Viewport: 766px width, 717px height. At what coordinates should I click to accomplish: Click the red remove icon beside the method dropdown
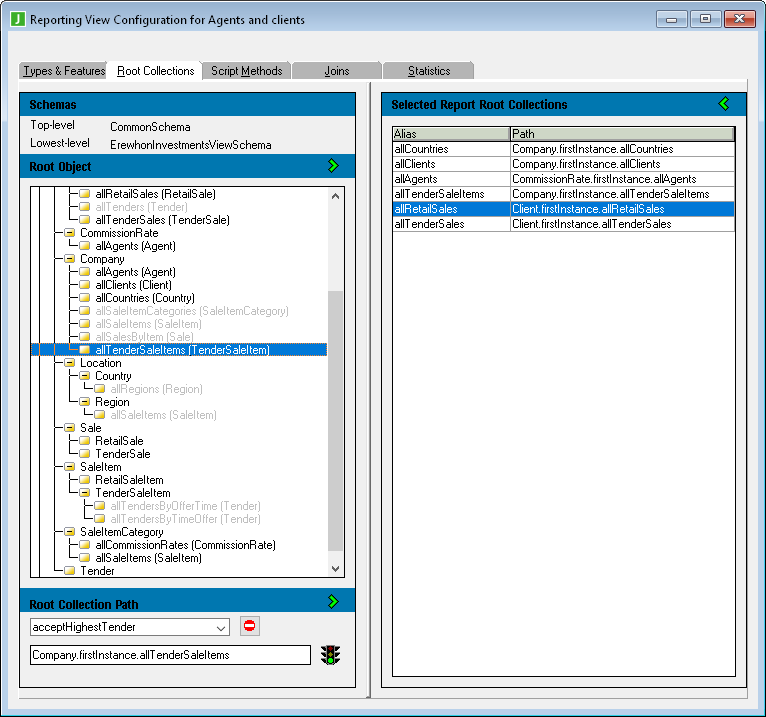coord(250,626)
